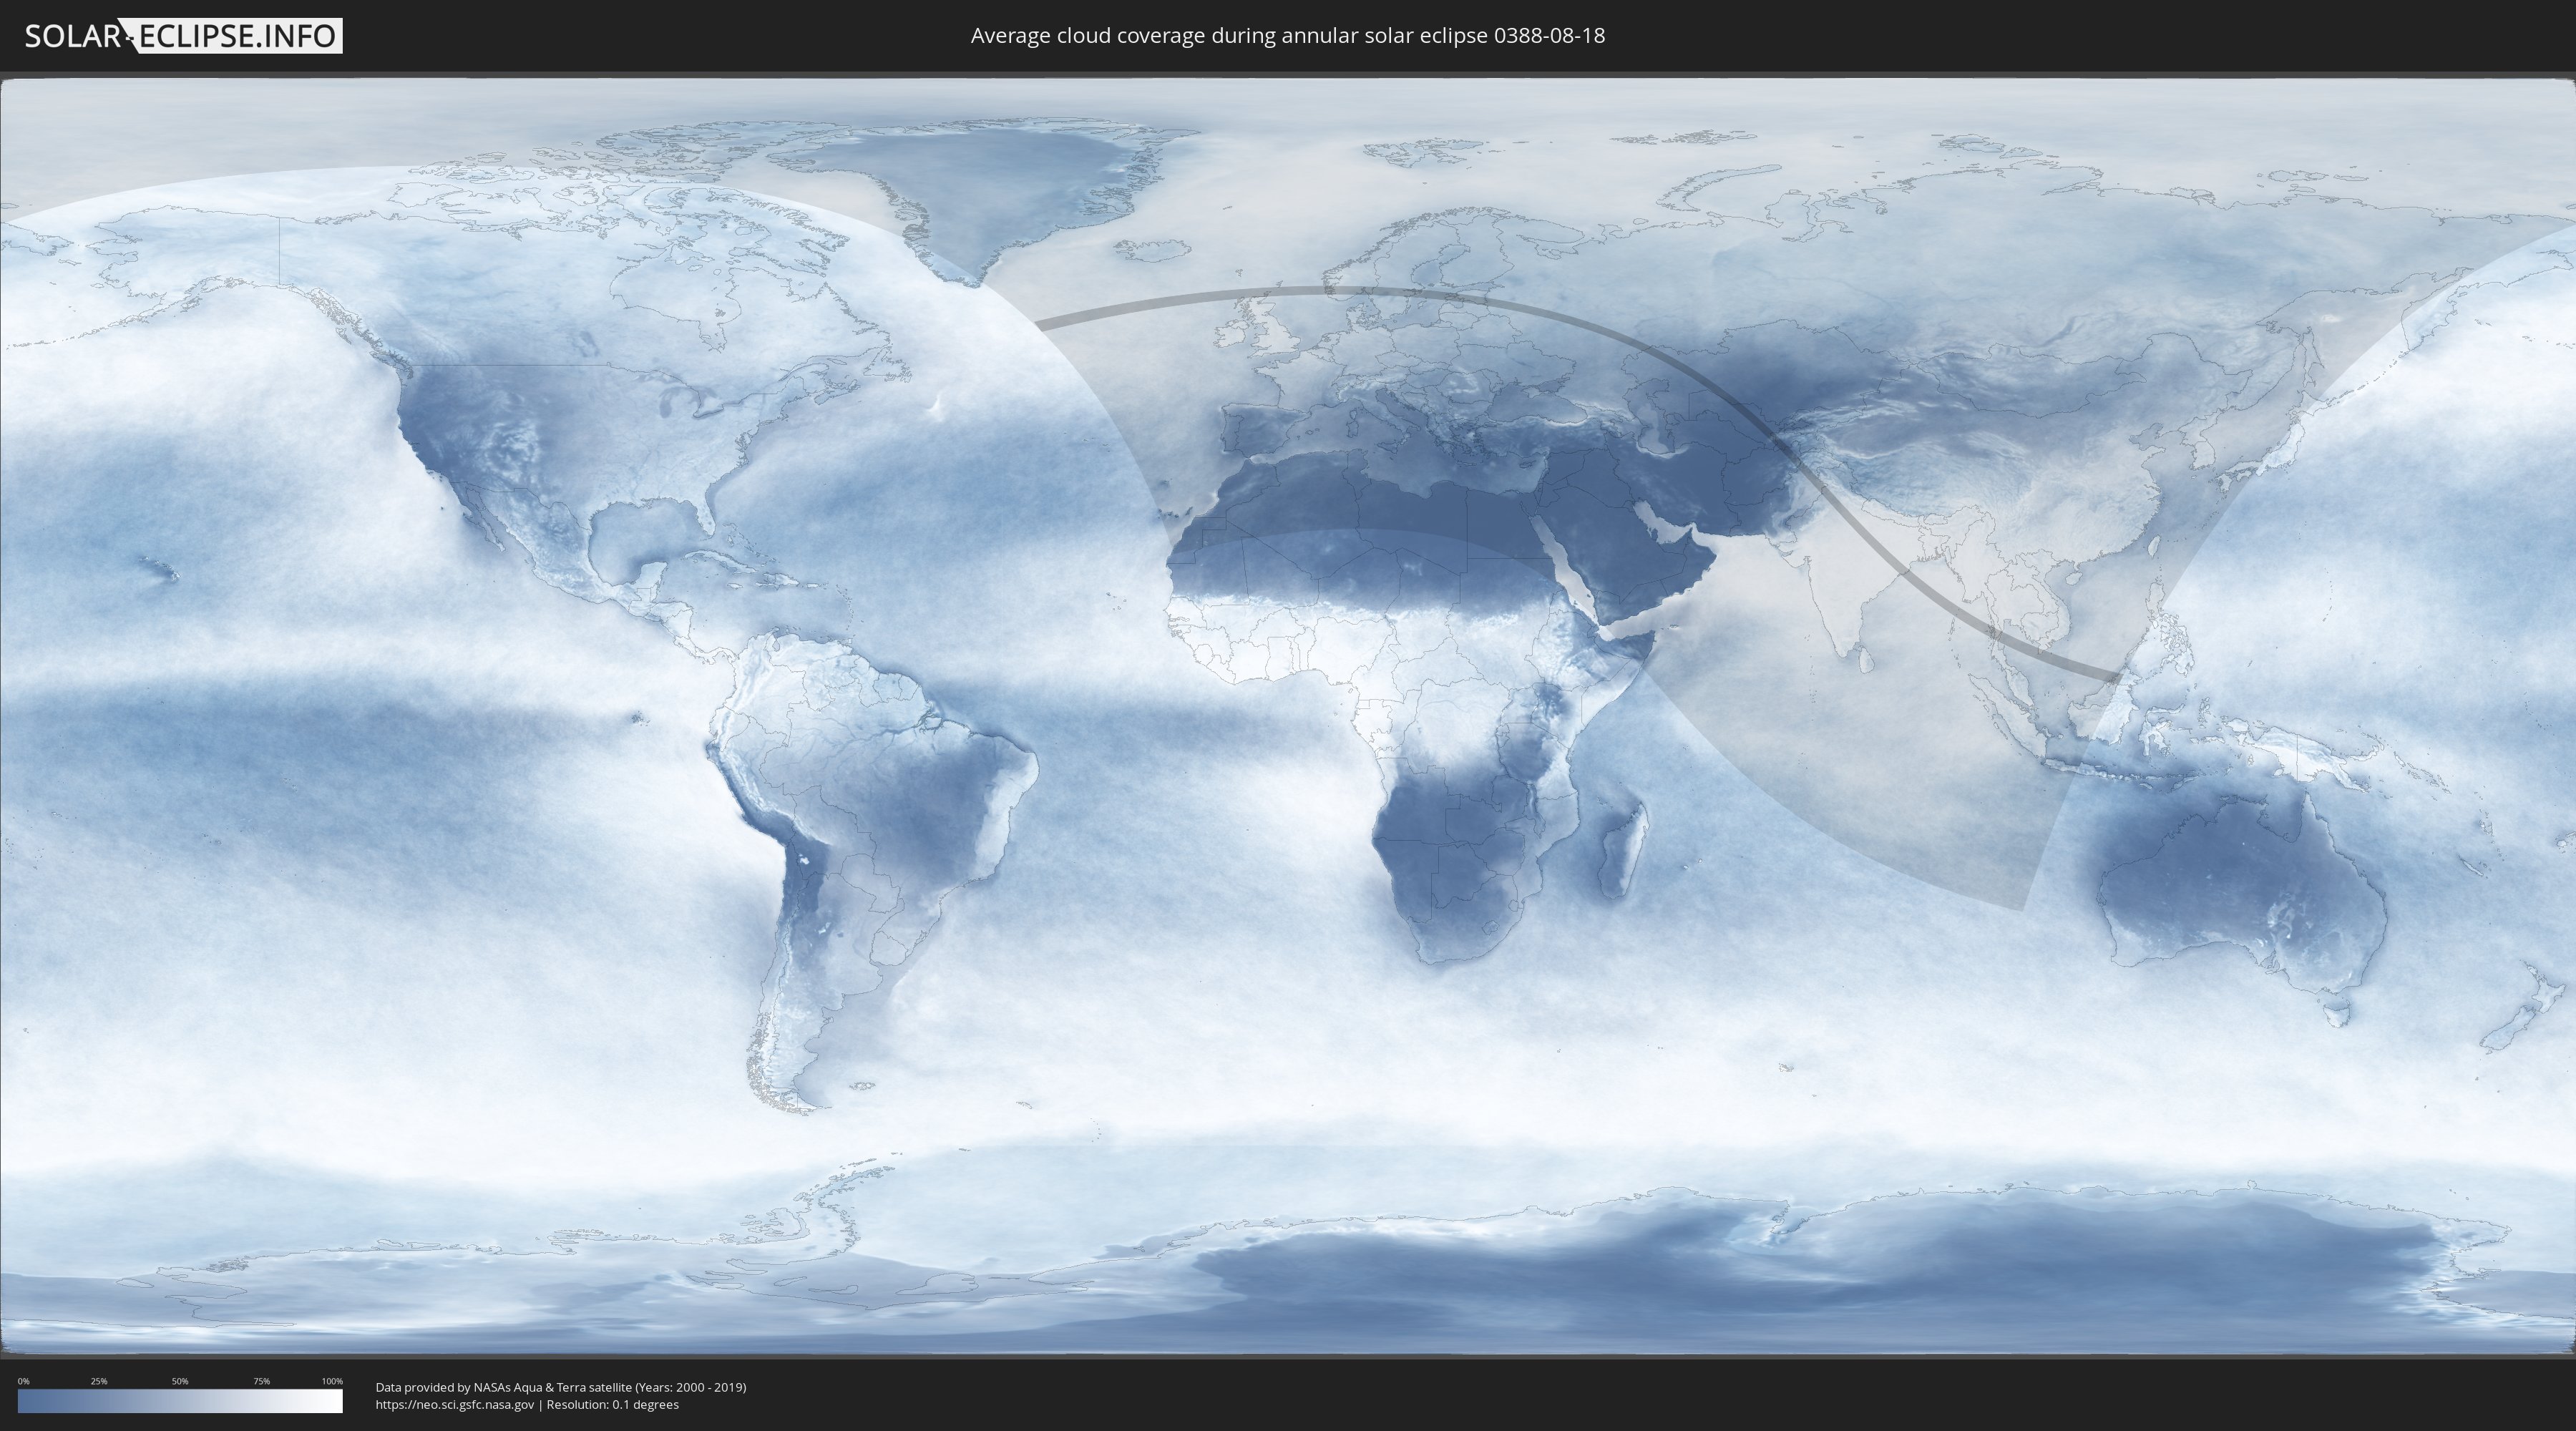The height and width of the screenshot is (1431, 2576).
Task: Click the '25%' legend label
Action: pyautogui.click(x=99, y=1381)
